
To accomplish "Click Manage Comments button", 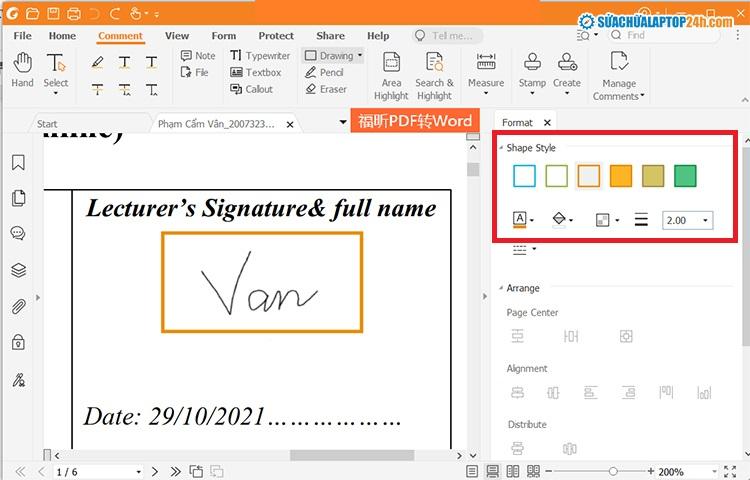I will [x=618, y=76].
